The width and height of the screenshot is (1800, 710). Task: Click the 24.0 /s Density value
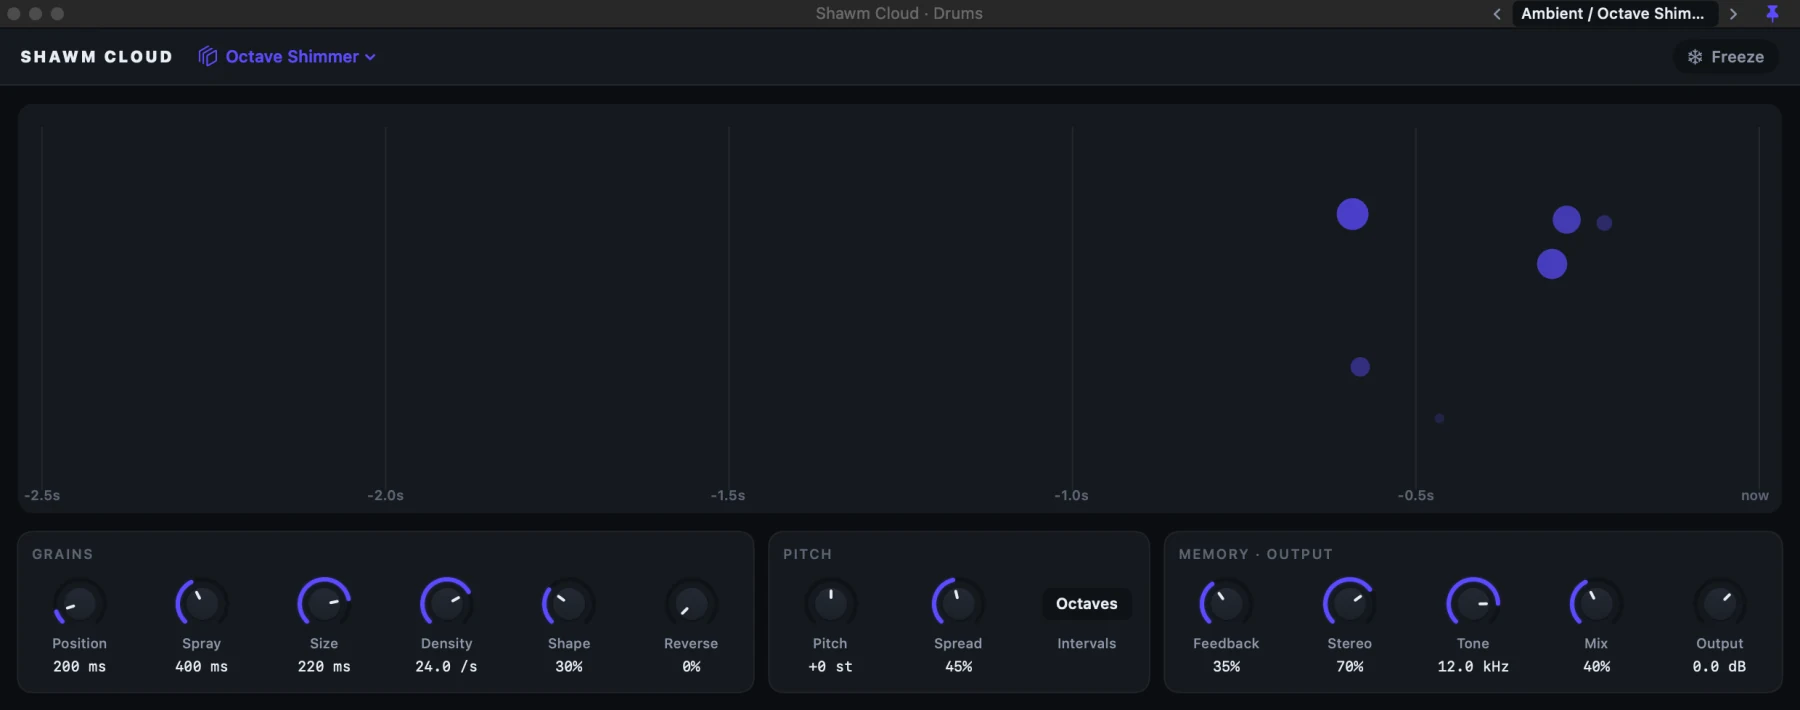pyautogui.click(x=446, y=667)
